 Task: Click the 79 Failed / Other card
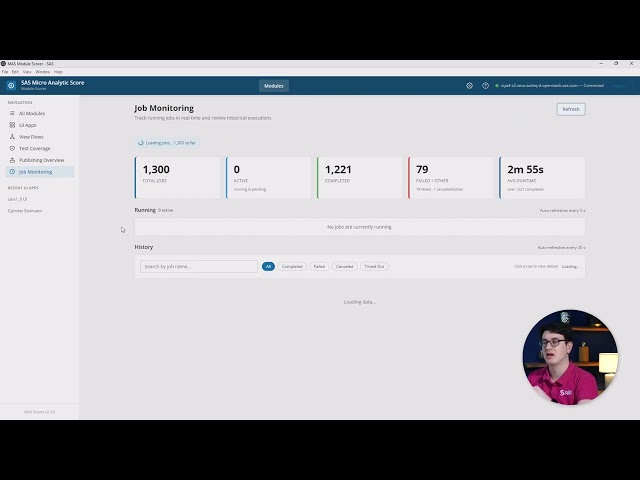tap(451, 178)
